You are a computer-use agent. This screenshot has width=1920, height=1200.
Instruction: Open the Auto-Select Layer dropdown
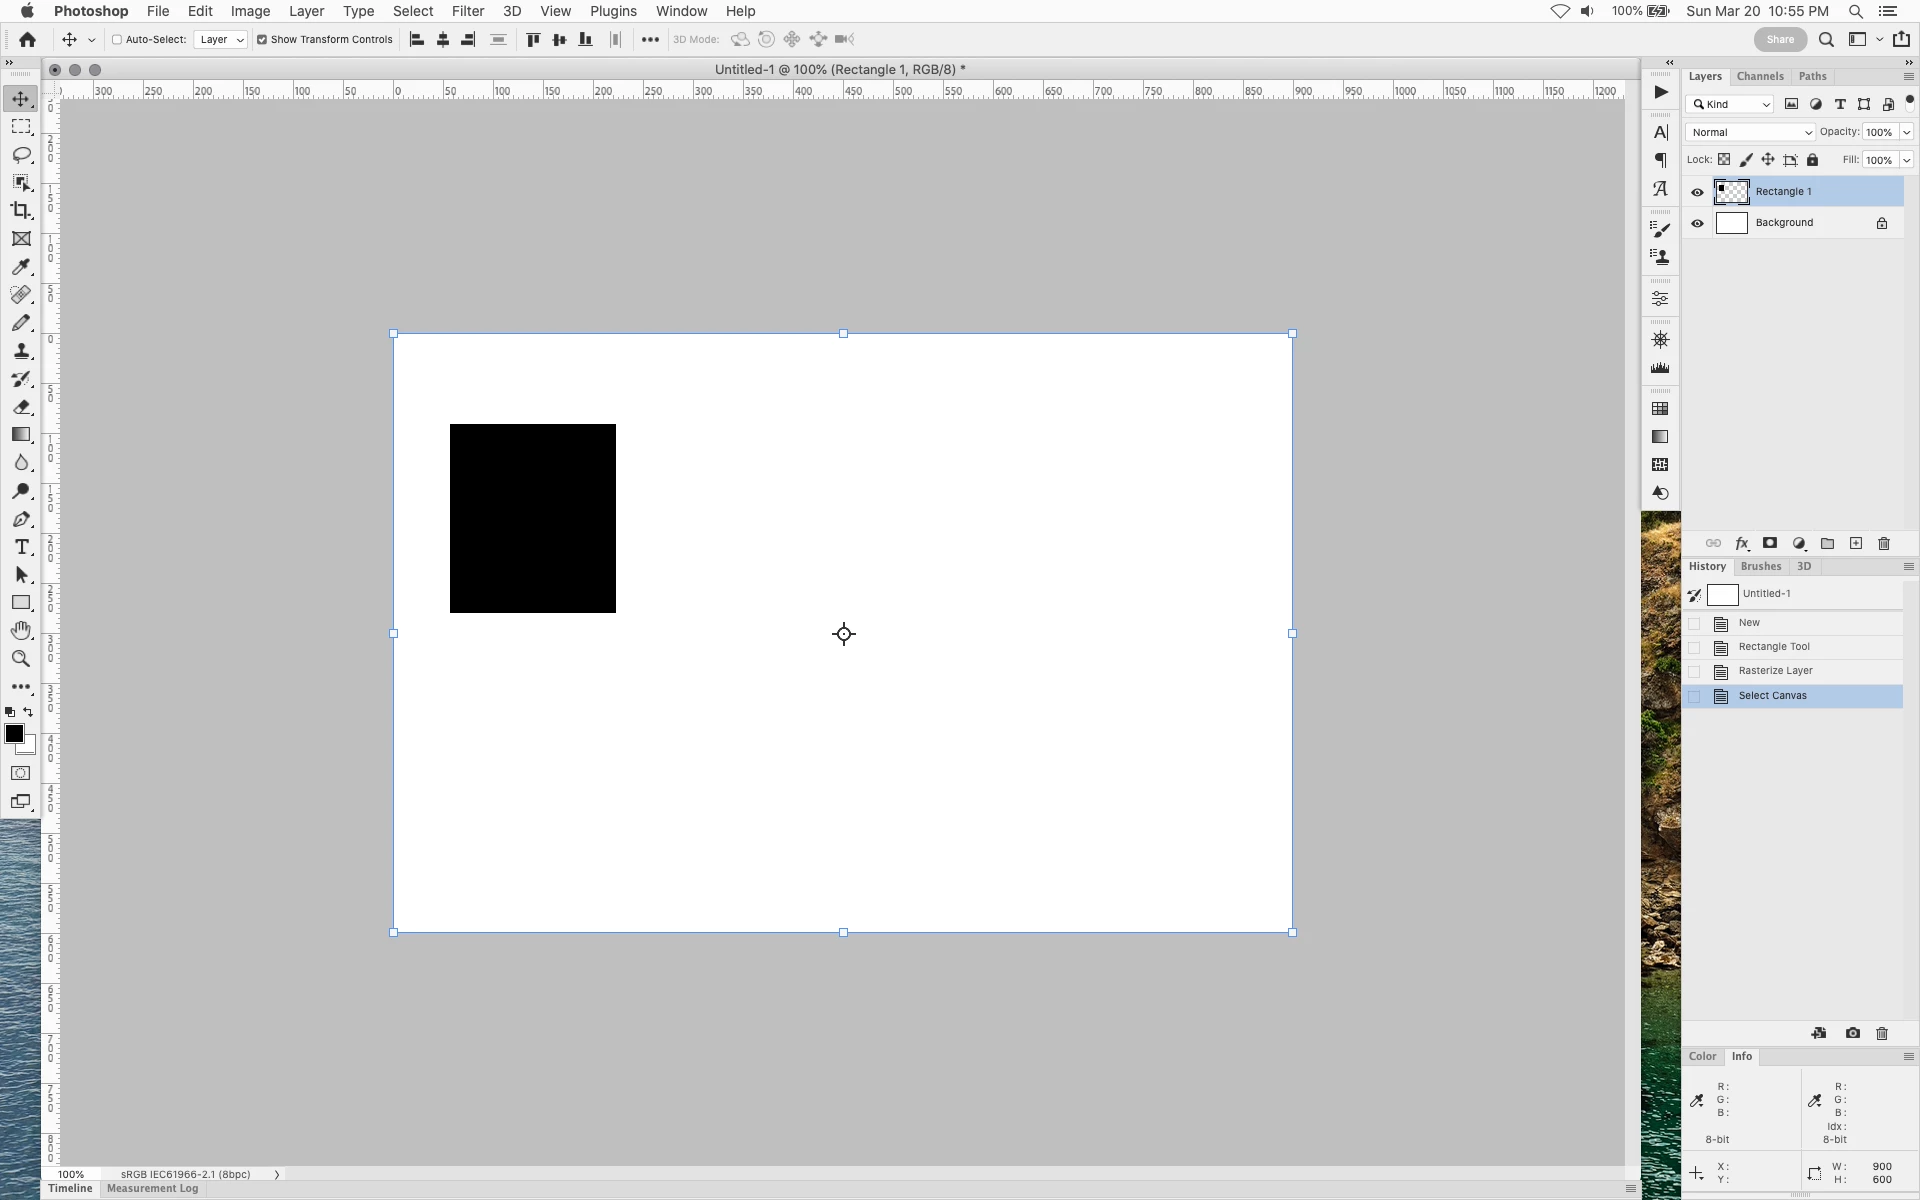coord(221,40)
